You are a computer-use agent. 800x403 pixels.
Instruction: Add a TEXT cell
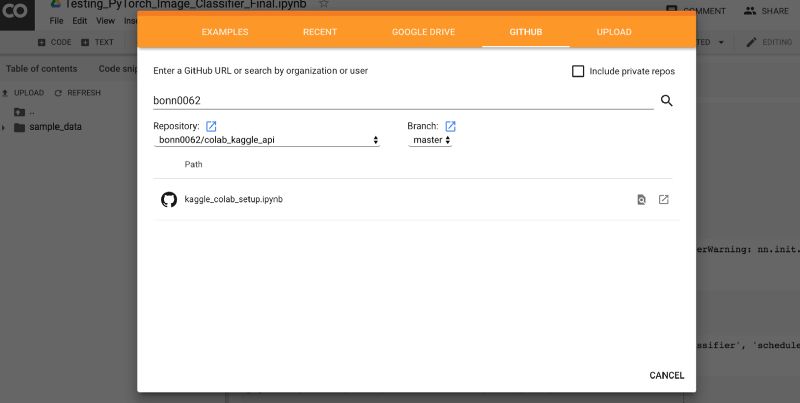97,42
